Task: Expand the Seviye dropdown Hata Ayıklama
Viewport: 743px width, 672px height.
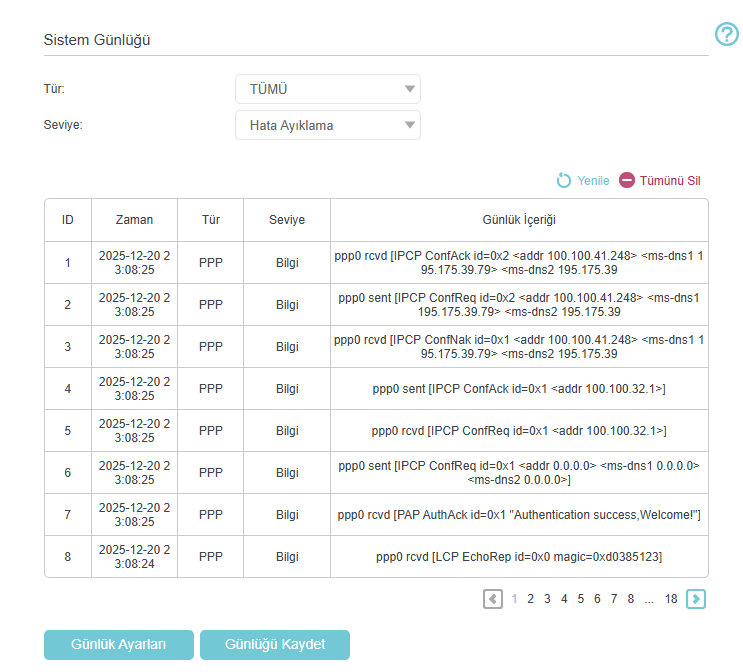Action: 327,125
